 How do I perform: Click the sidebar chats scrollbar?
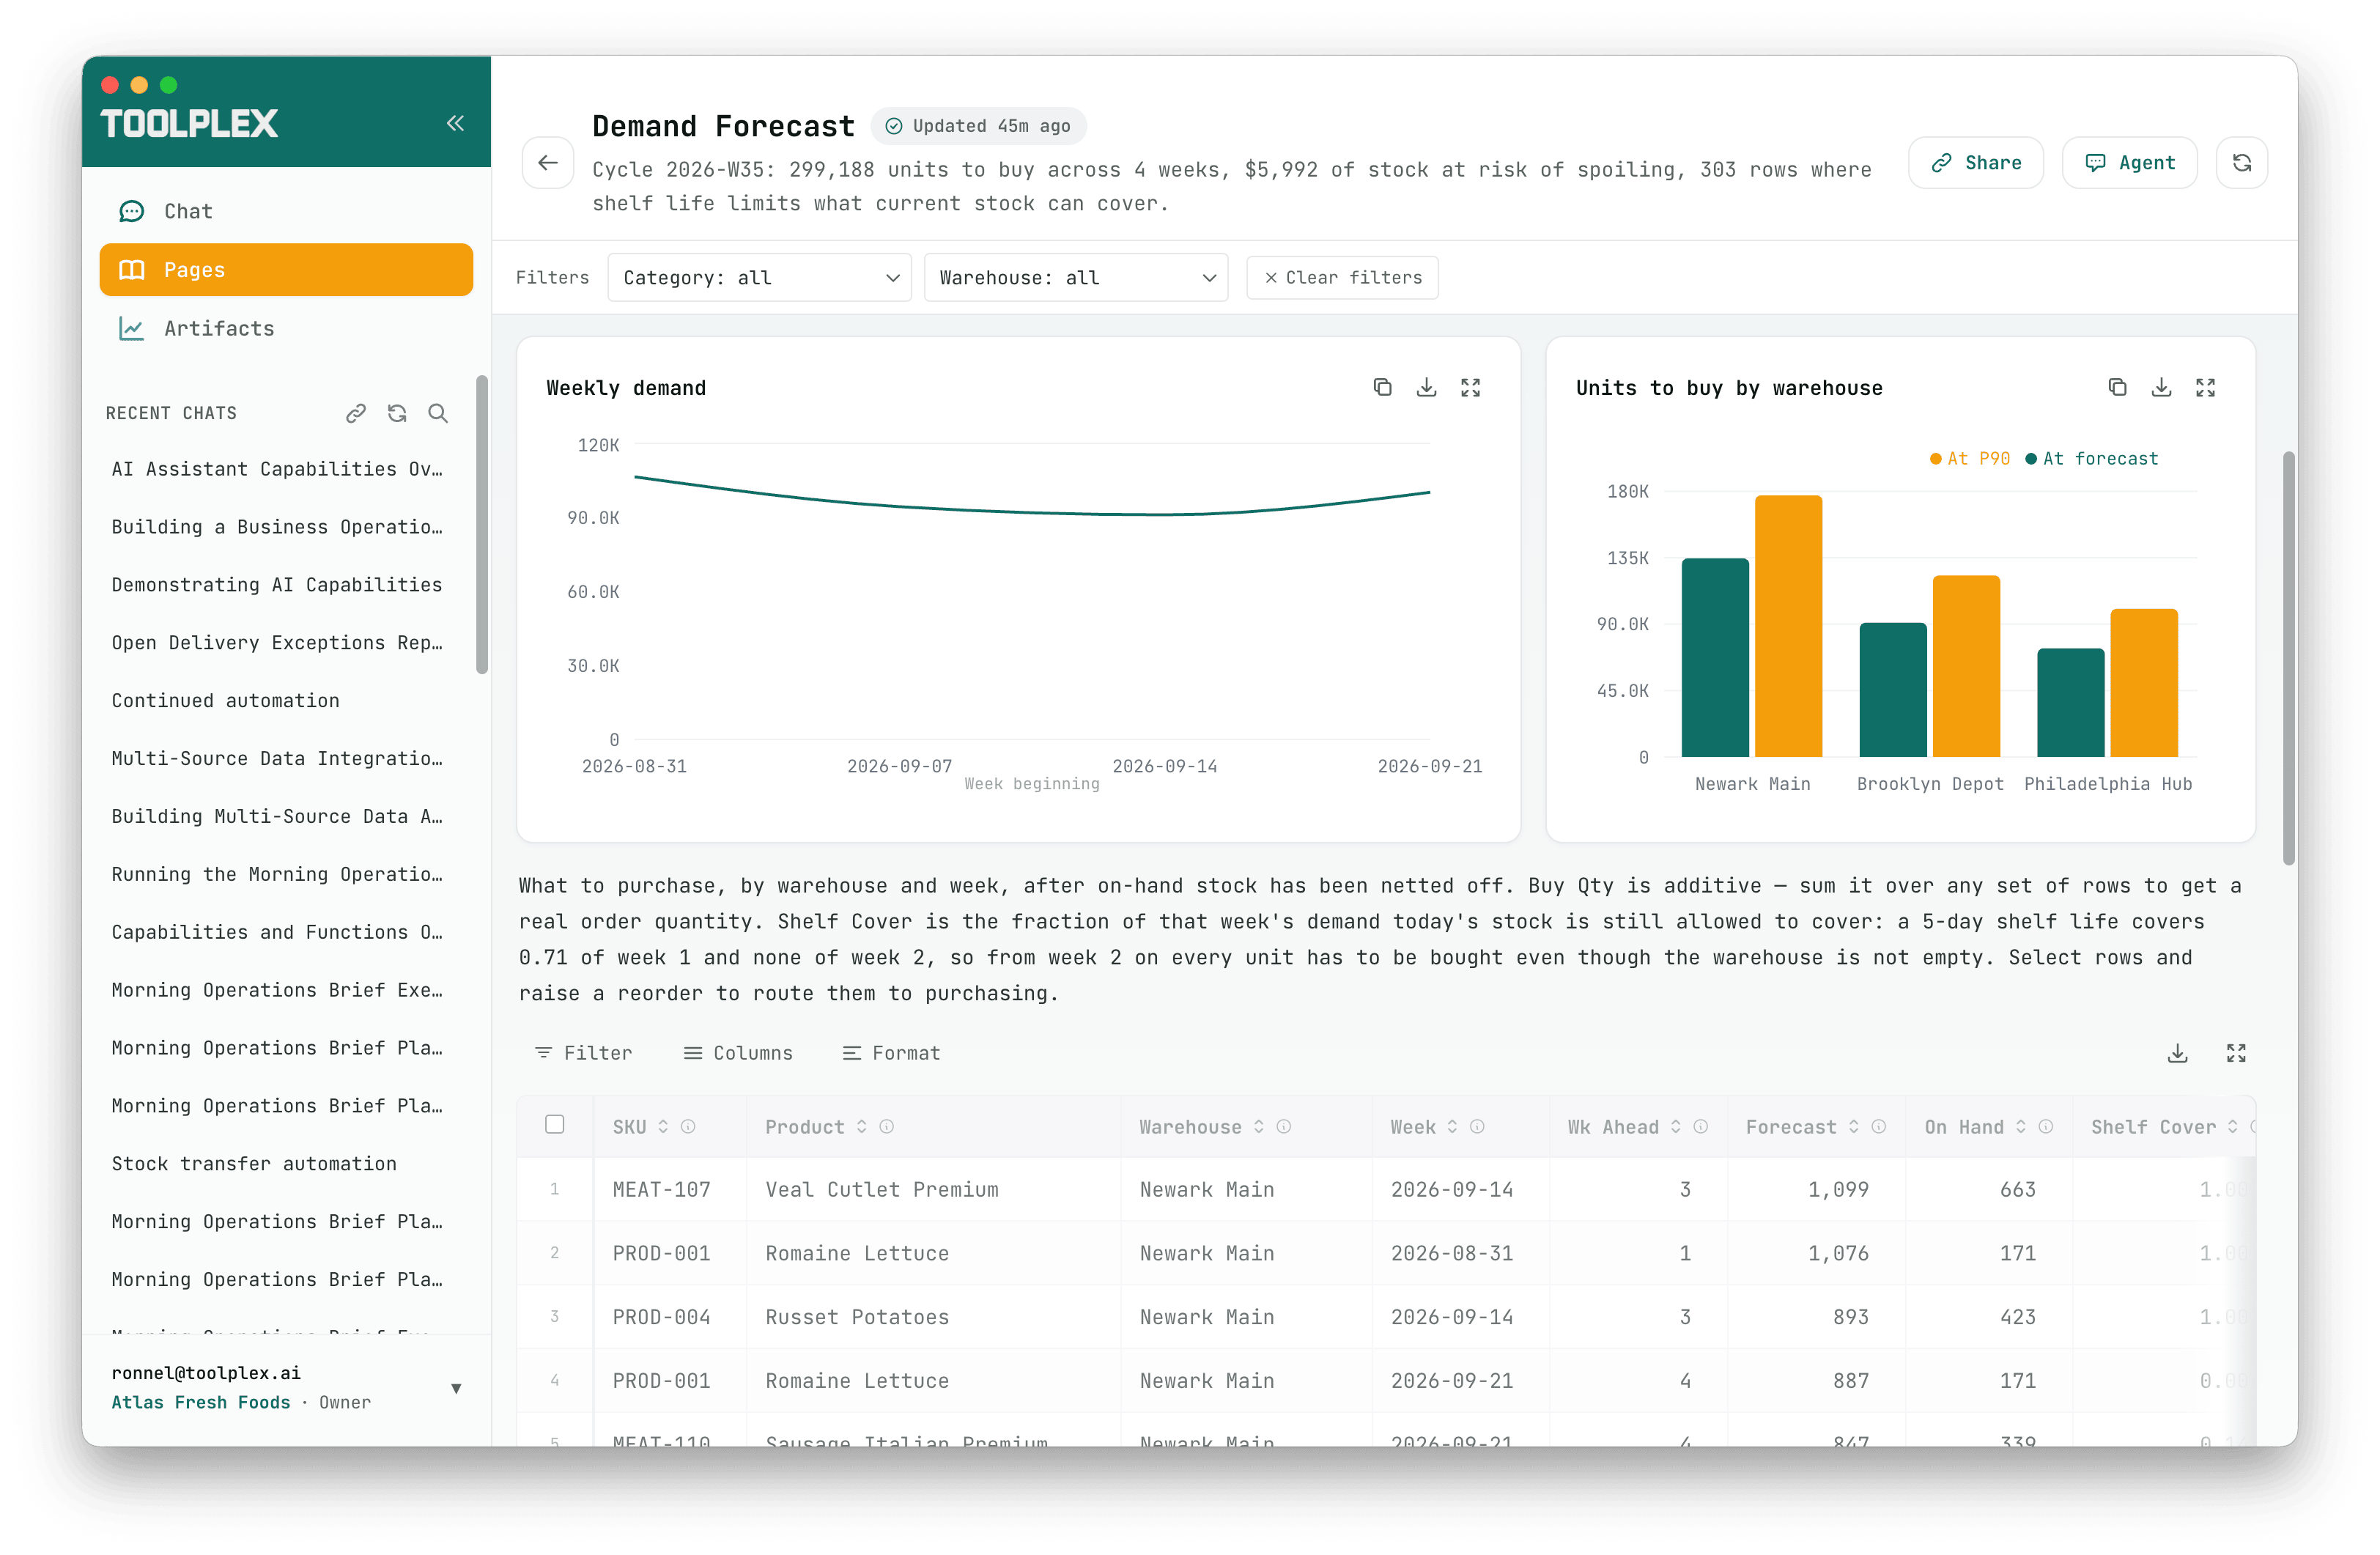click(x=482, y=524)
